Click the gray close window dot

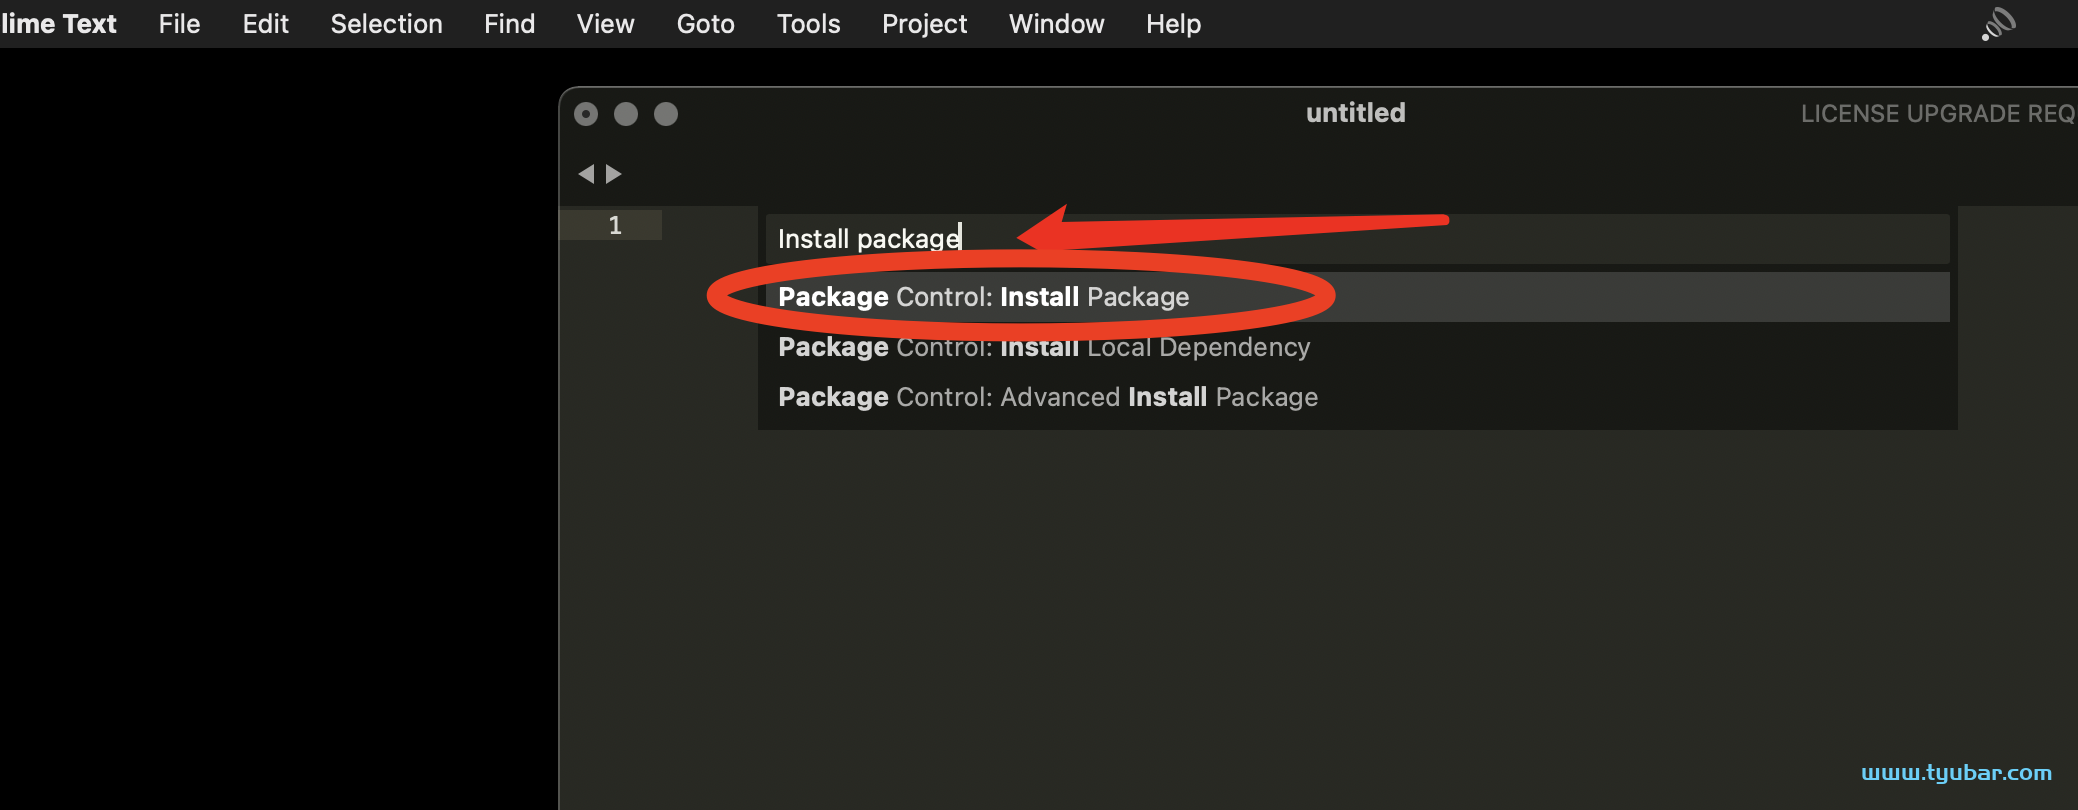tap(586, 114)
